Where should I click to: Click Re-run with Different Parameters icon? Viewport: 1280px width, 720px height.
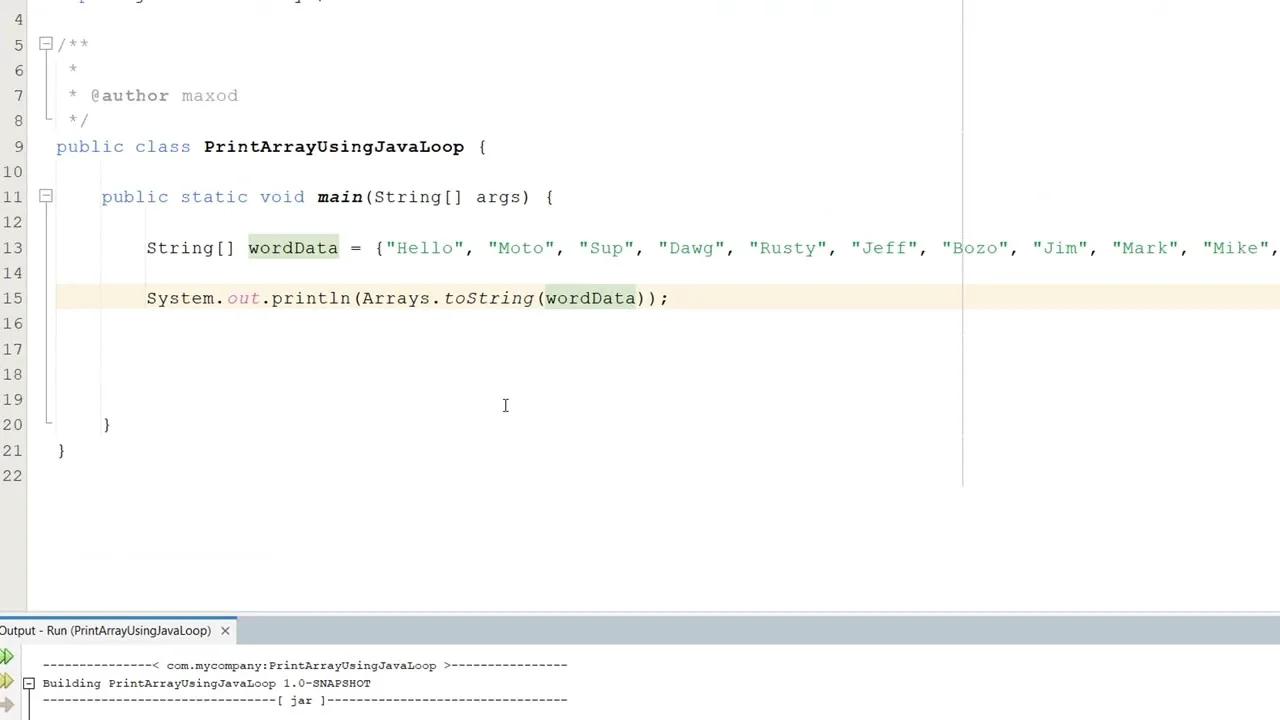pyautogui.click(x=7, y=680)
